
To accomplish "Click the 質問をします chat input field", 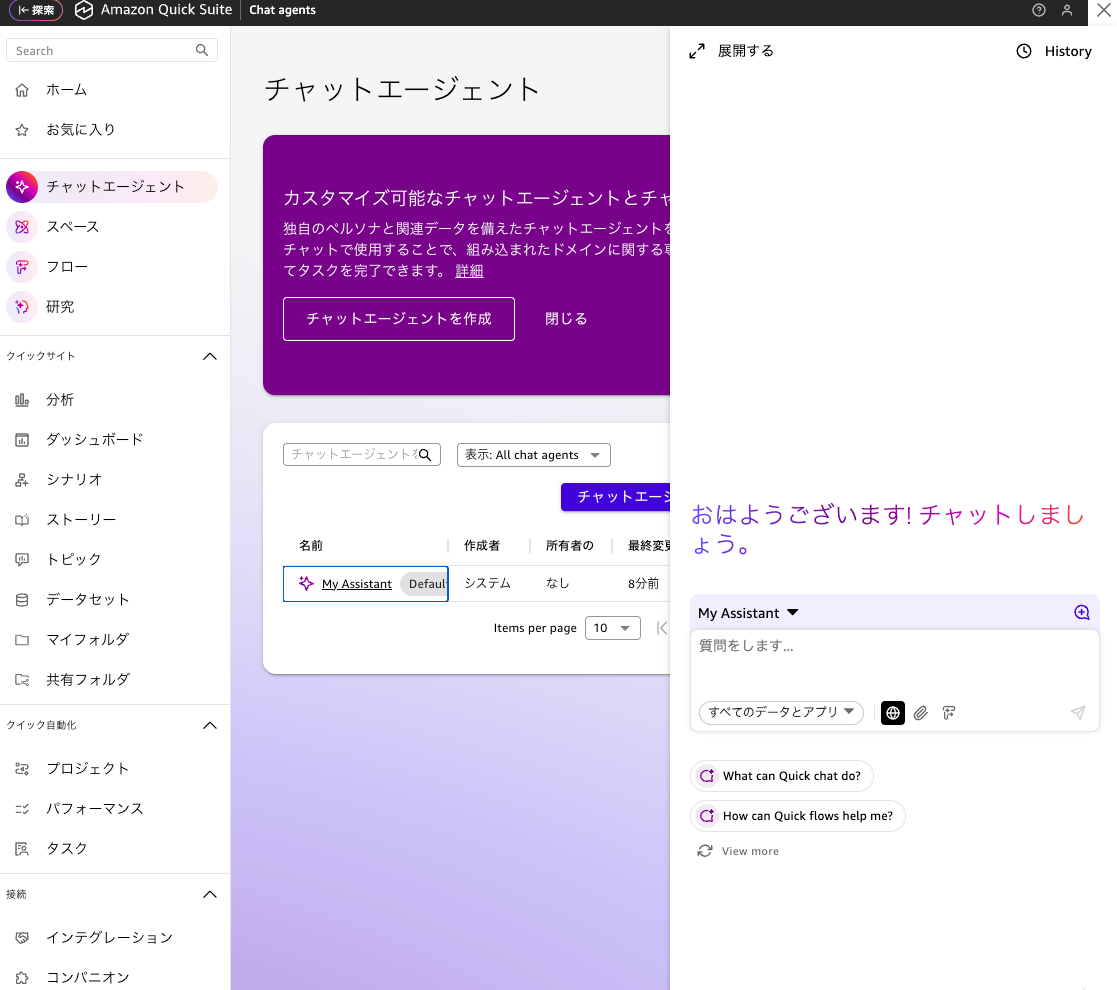I will (x=894, y=660).
